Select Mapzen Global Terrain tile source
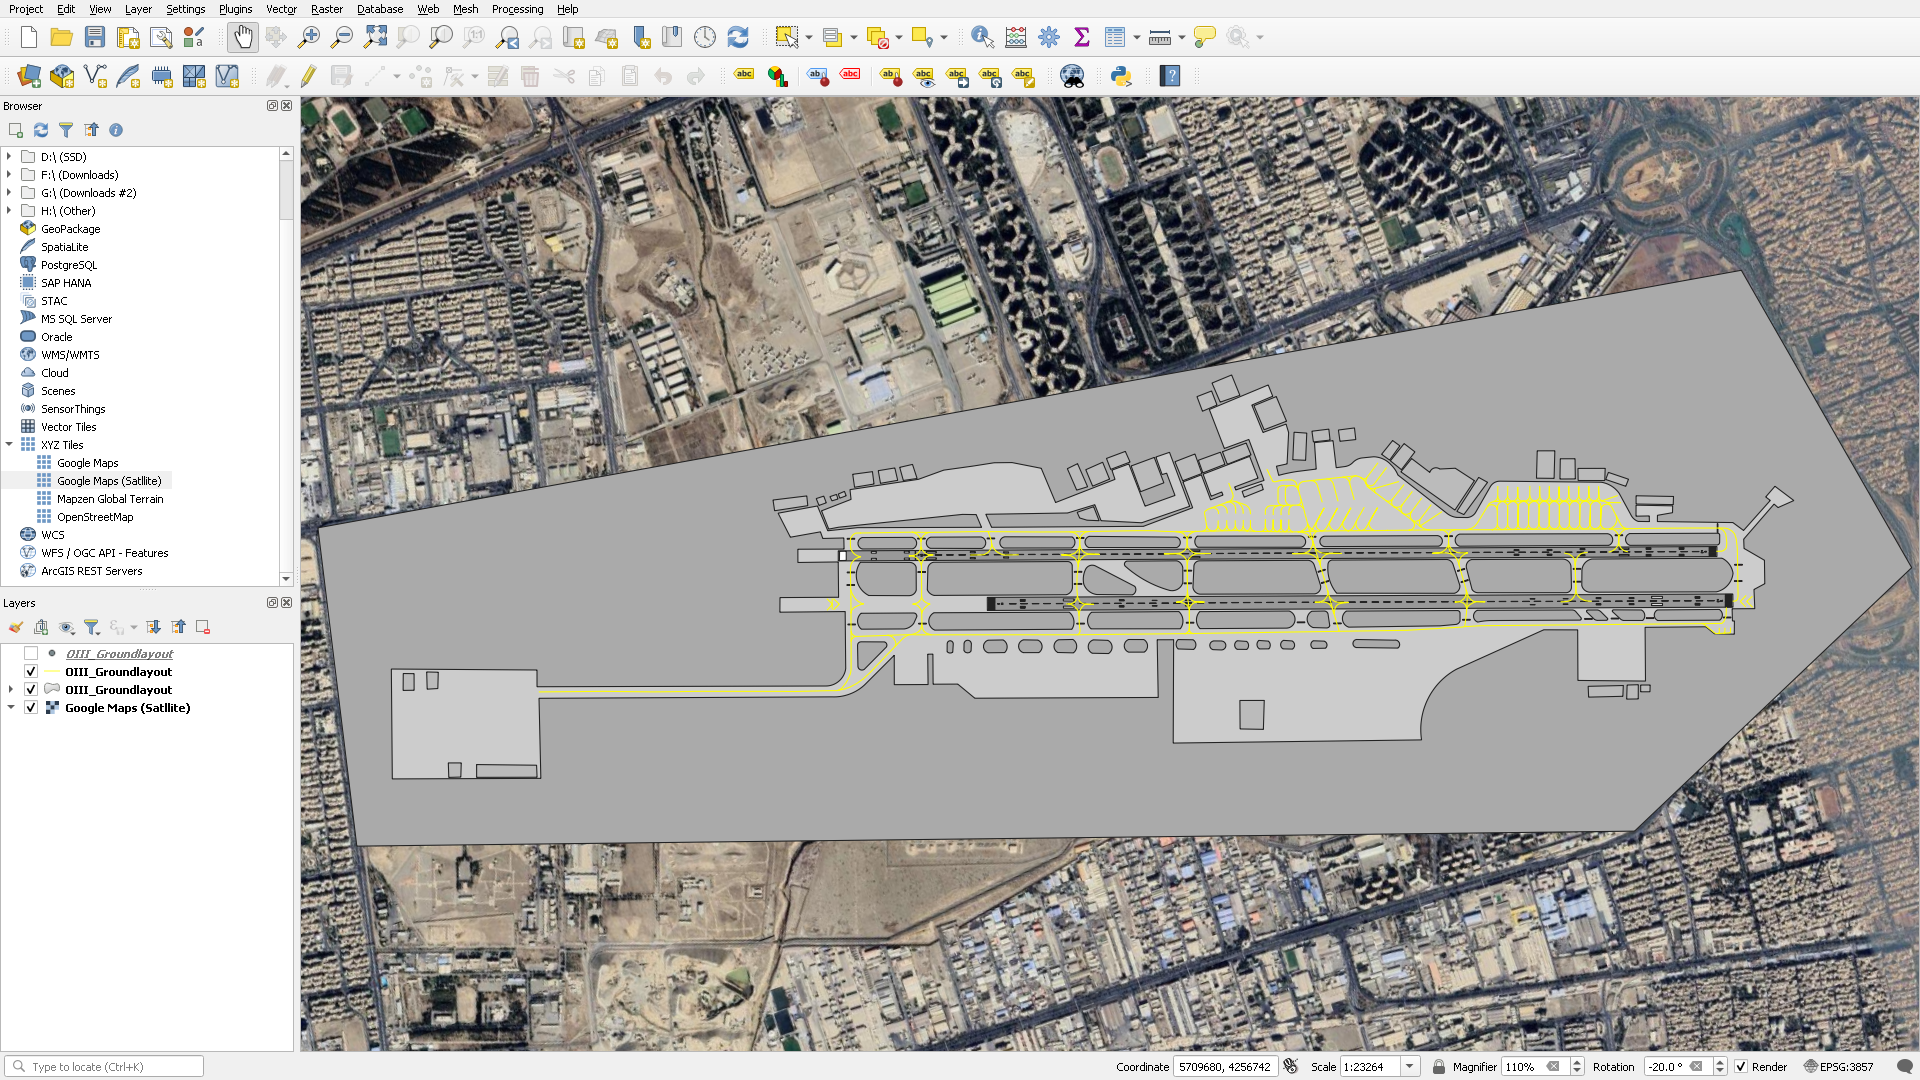 (110, 499)
